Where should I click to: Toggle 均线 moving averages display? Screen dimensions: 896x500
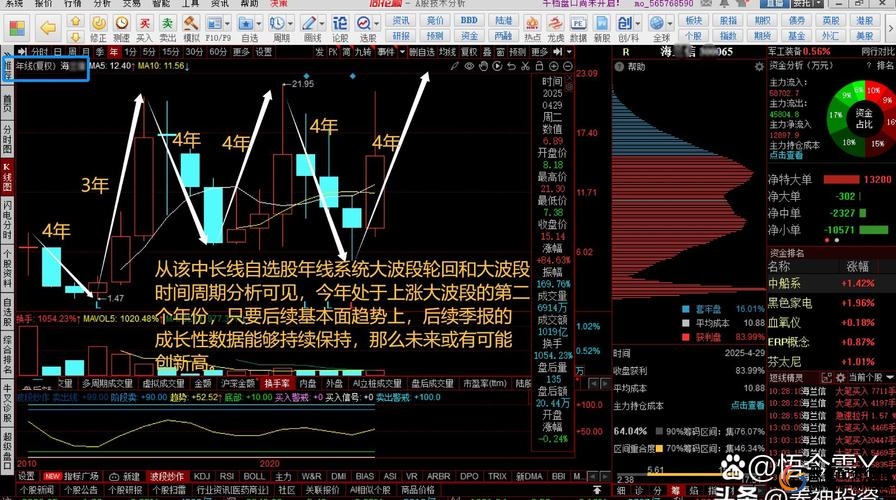(447, 52)
